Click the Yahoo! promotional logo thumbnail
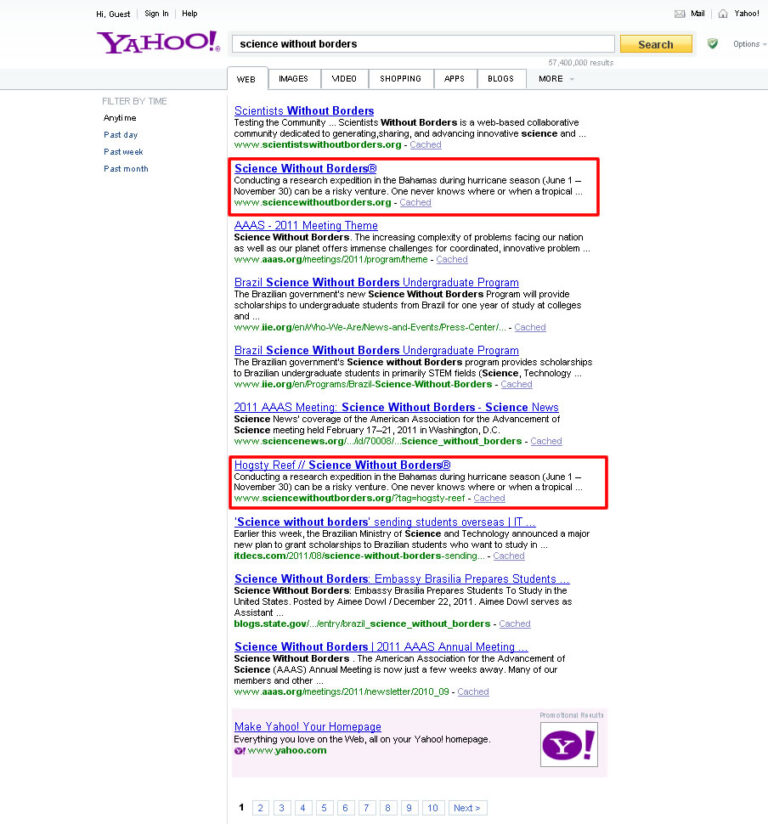This screenshot has height=824, width=768. point(569,744)
